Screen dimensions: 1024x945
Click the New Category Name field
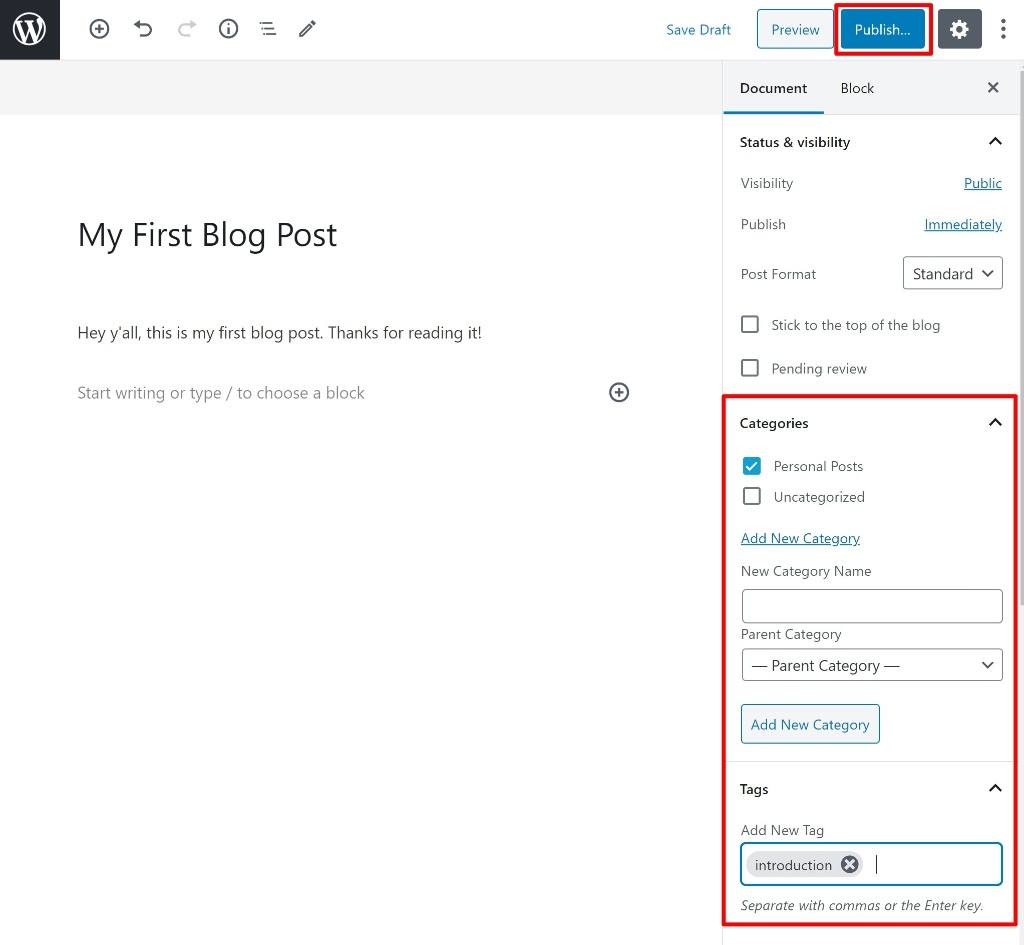pyautogui.click(x=872, y=605)
